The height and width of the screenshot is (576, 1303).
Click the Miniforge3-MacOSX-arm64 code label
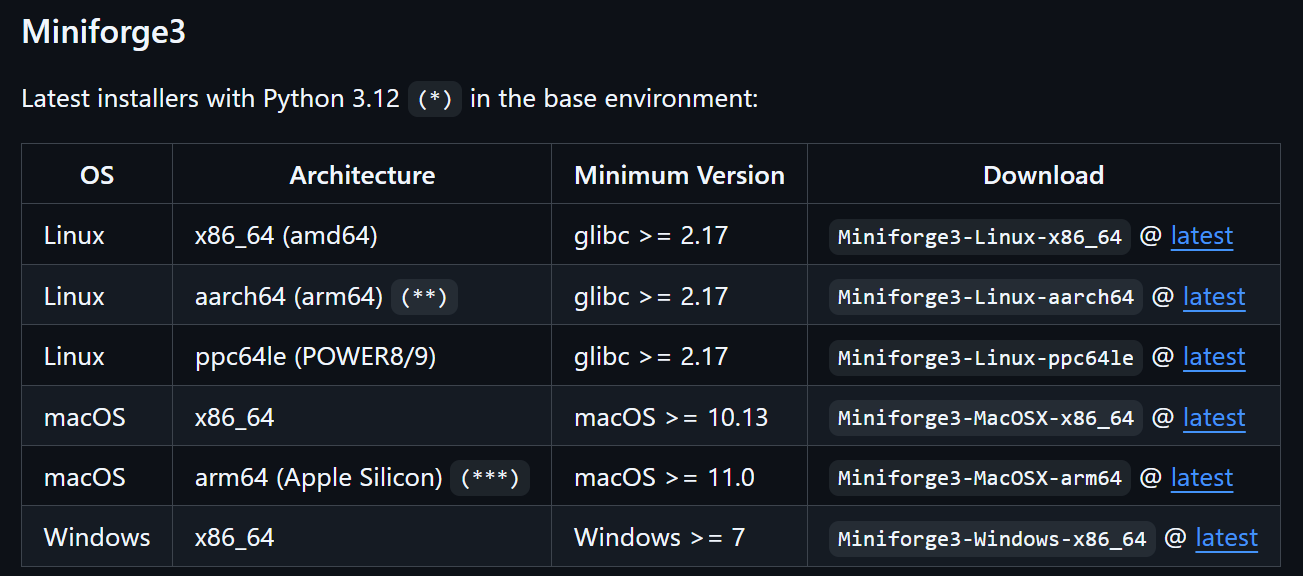tap(978, 477)
